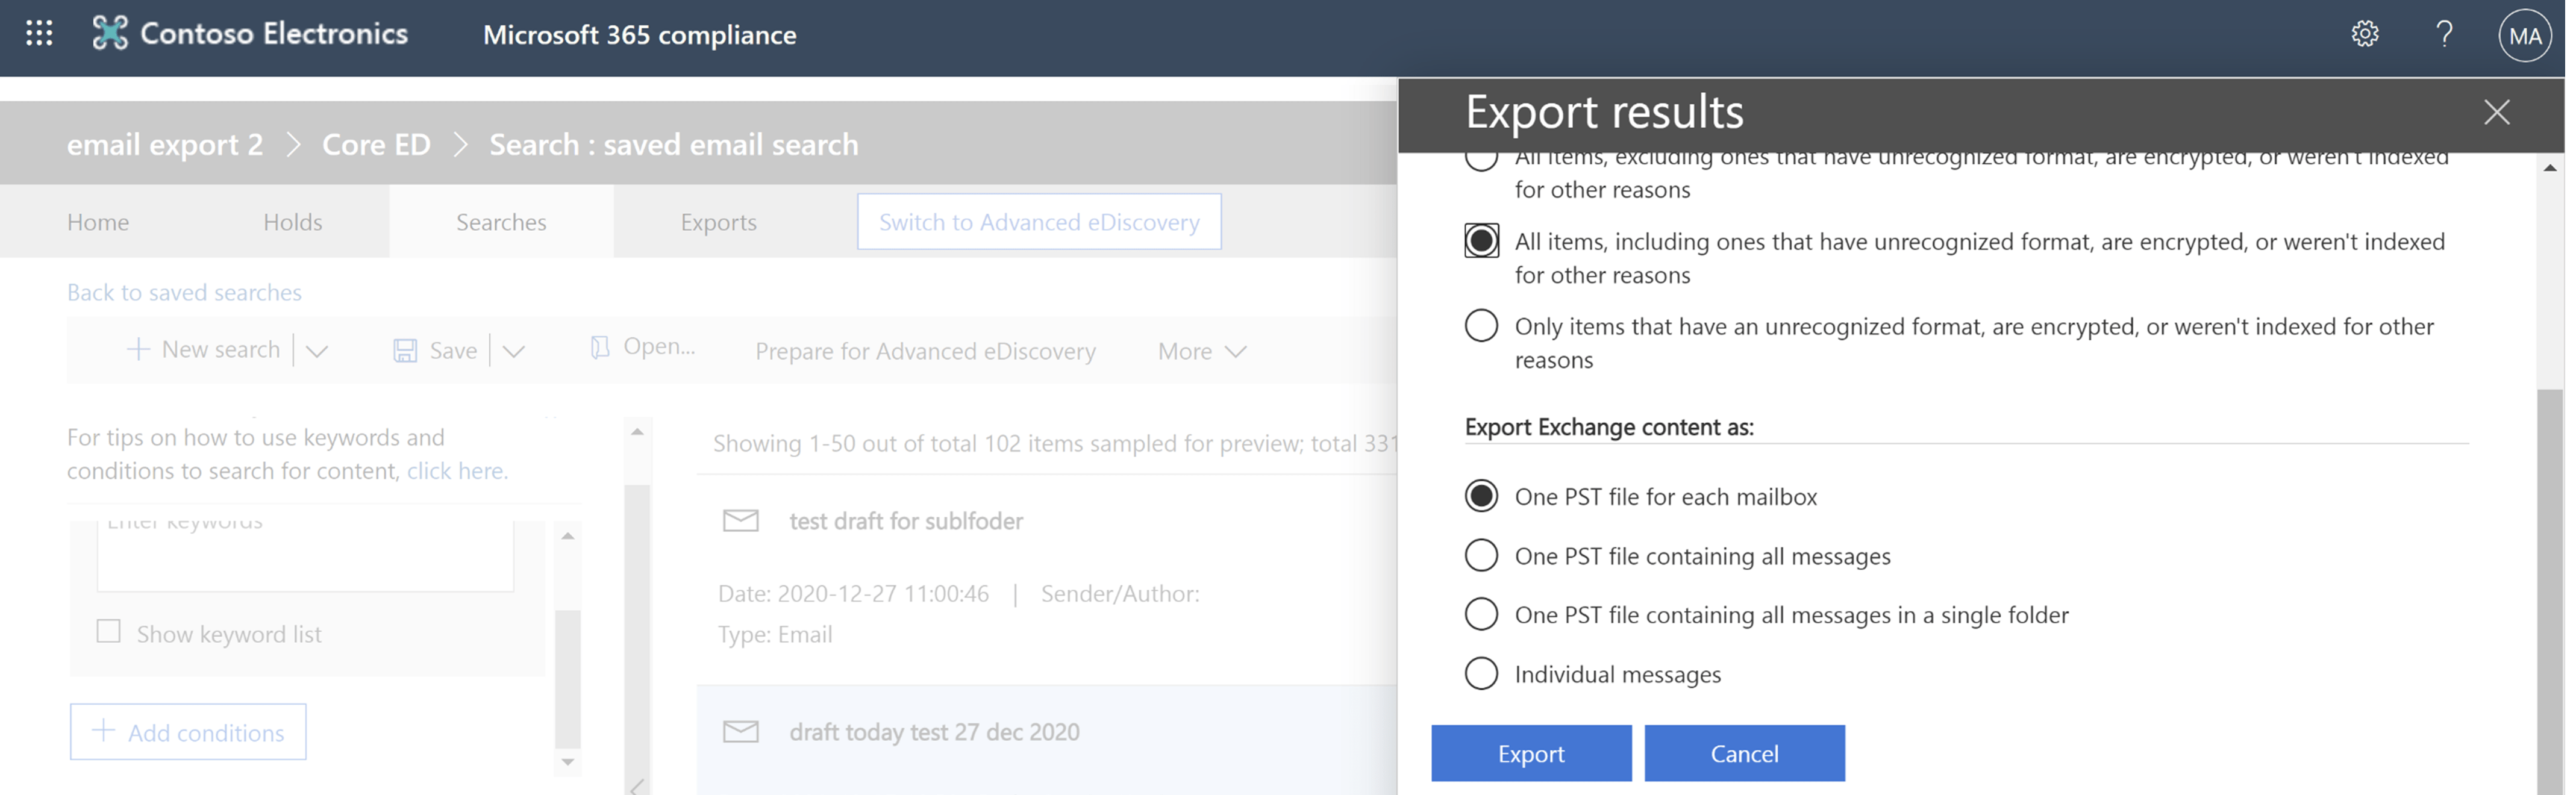This screenshot has width=2576, height=795.
Task: Enable the Show keyword list checkbox
Action: coord(108,631)
